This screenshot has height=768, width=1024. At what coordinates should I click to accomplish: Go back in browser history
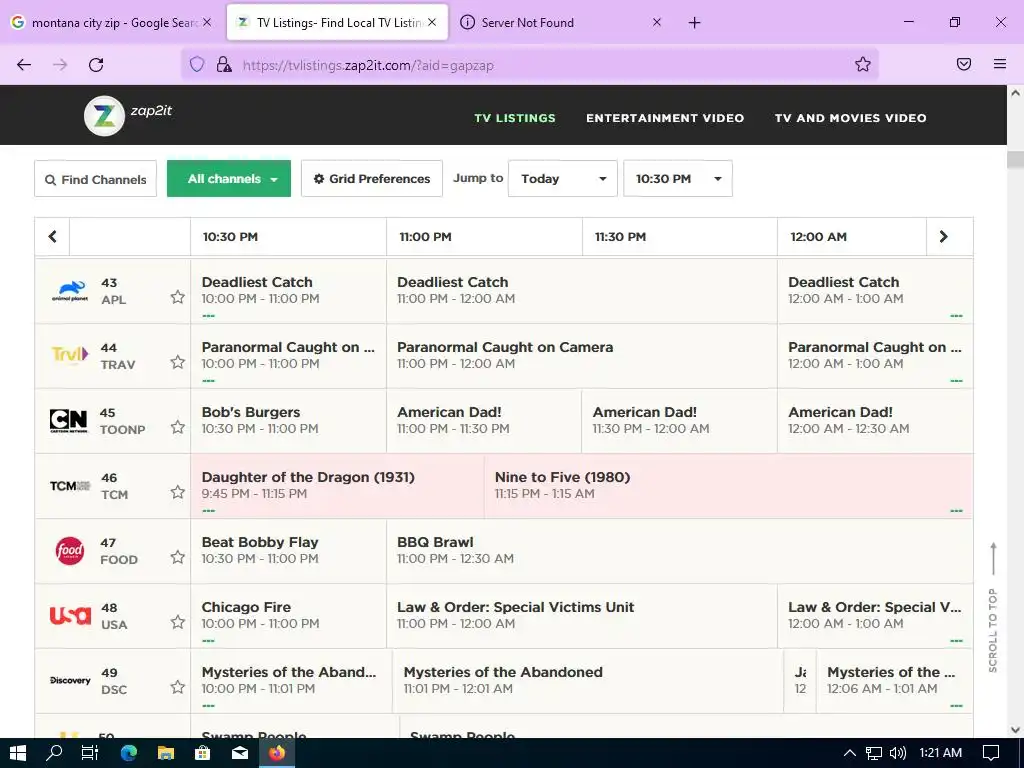24,64
